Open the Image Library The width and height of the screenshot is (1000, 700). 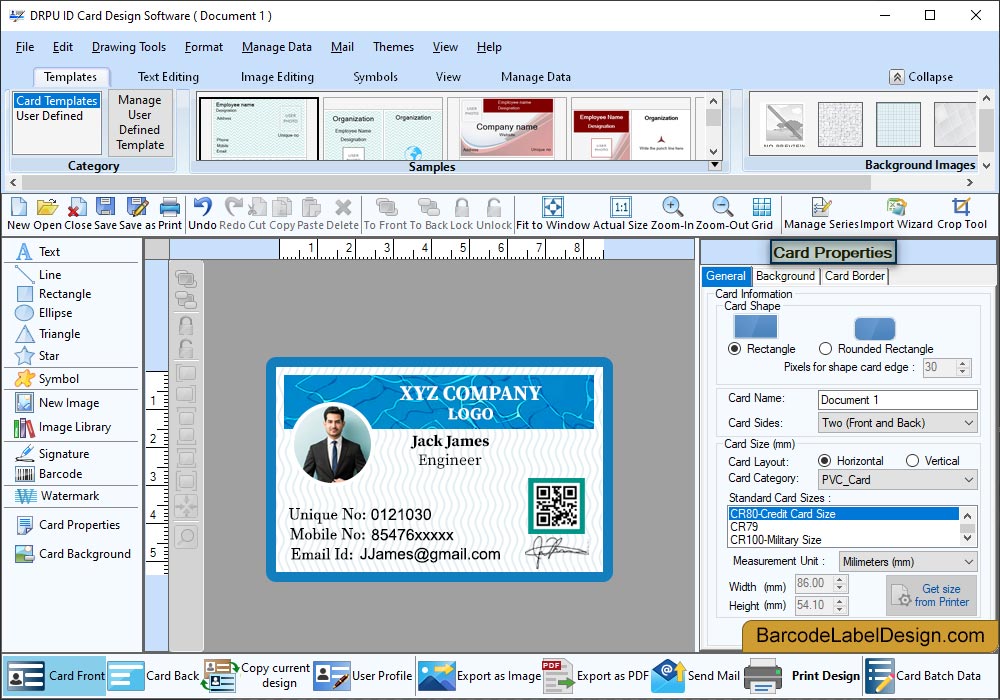pyautogui.click(x=62, y=427)
